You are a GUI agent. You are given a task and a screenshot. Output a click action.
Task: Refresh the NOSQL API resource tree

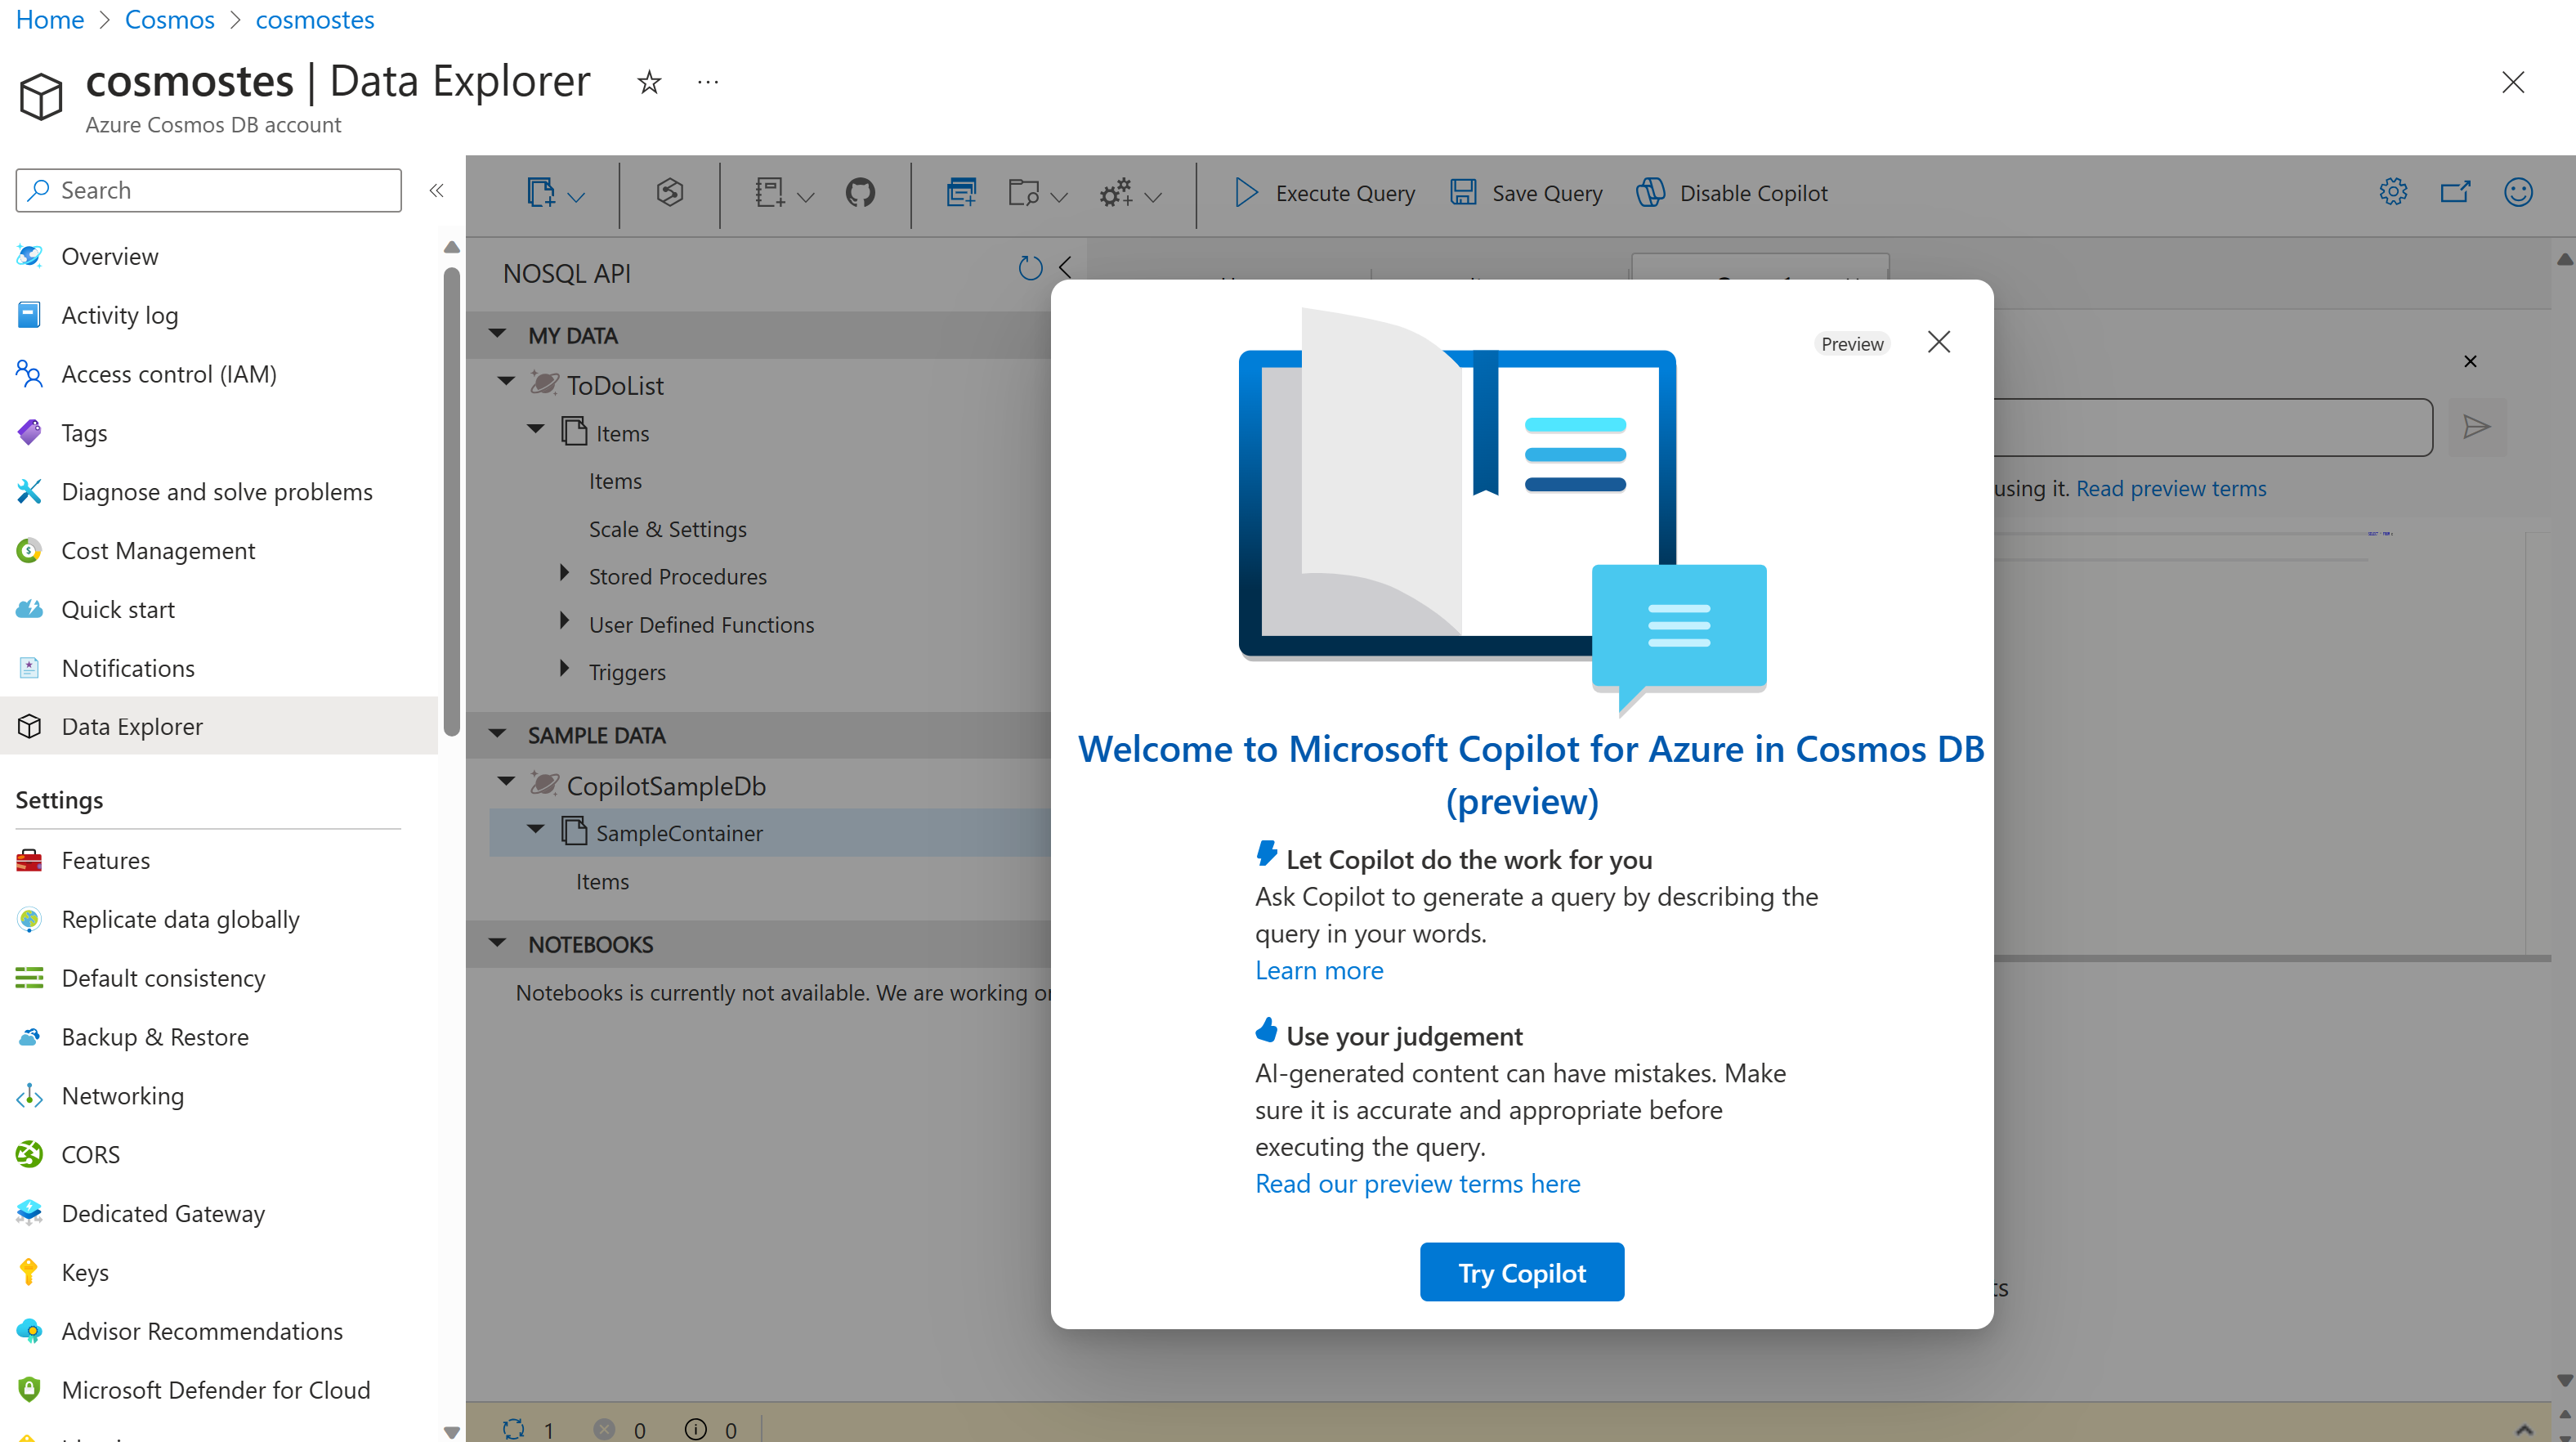[1029, 268]
